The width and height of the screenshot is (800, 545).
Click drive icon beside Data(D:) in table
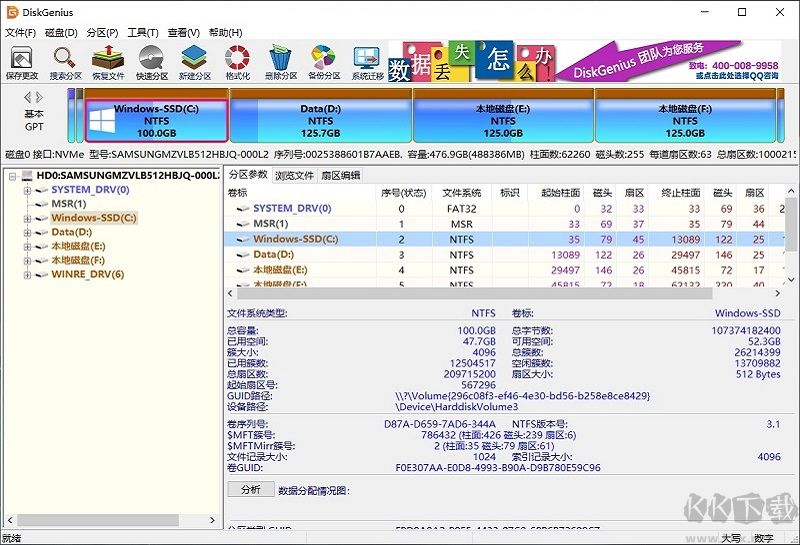(x=243, y=254)
